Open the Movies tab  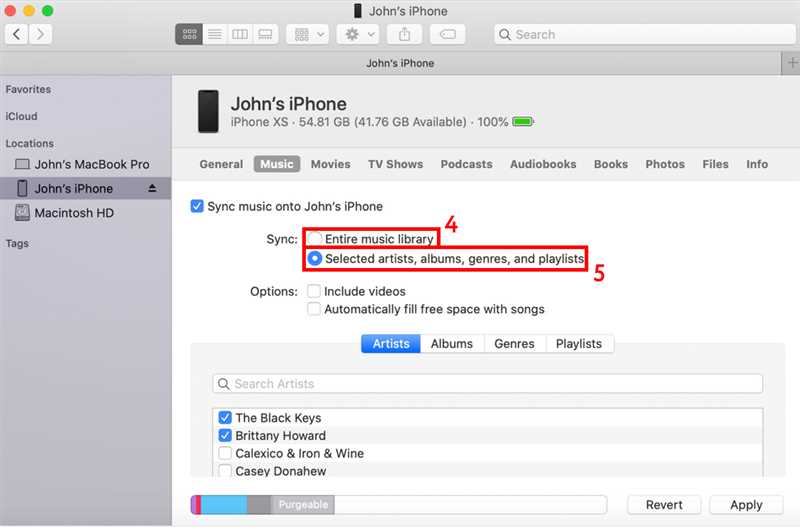pyautogui.click(x=331, y=164)
